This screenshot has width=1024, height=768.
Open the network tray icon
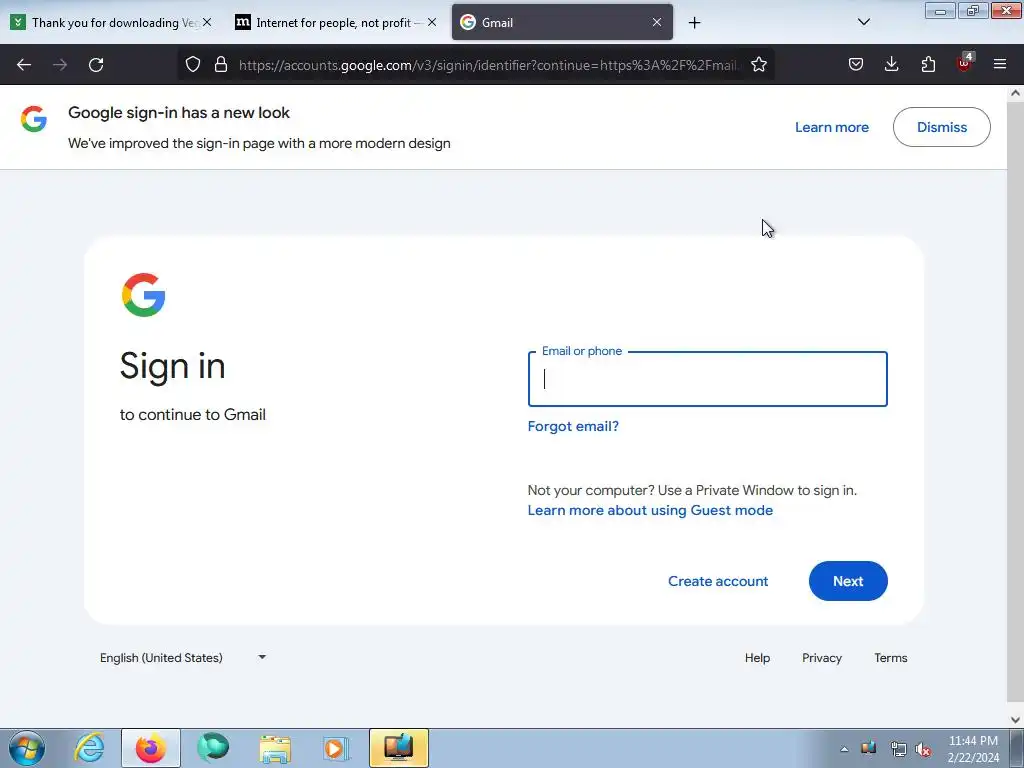point(898,749)
